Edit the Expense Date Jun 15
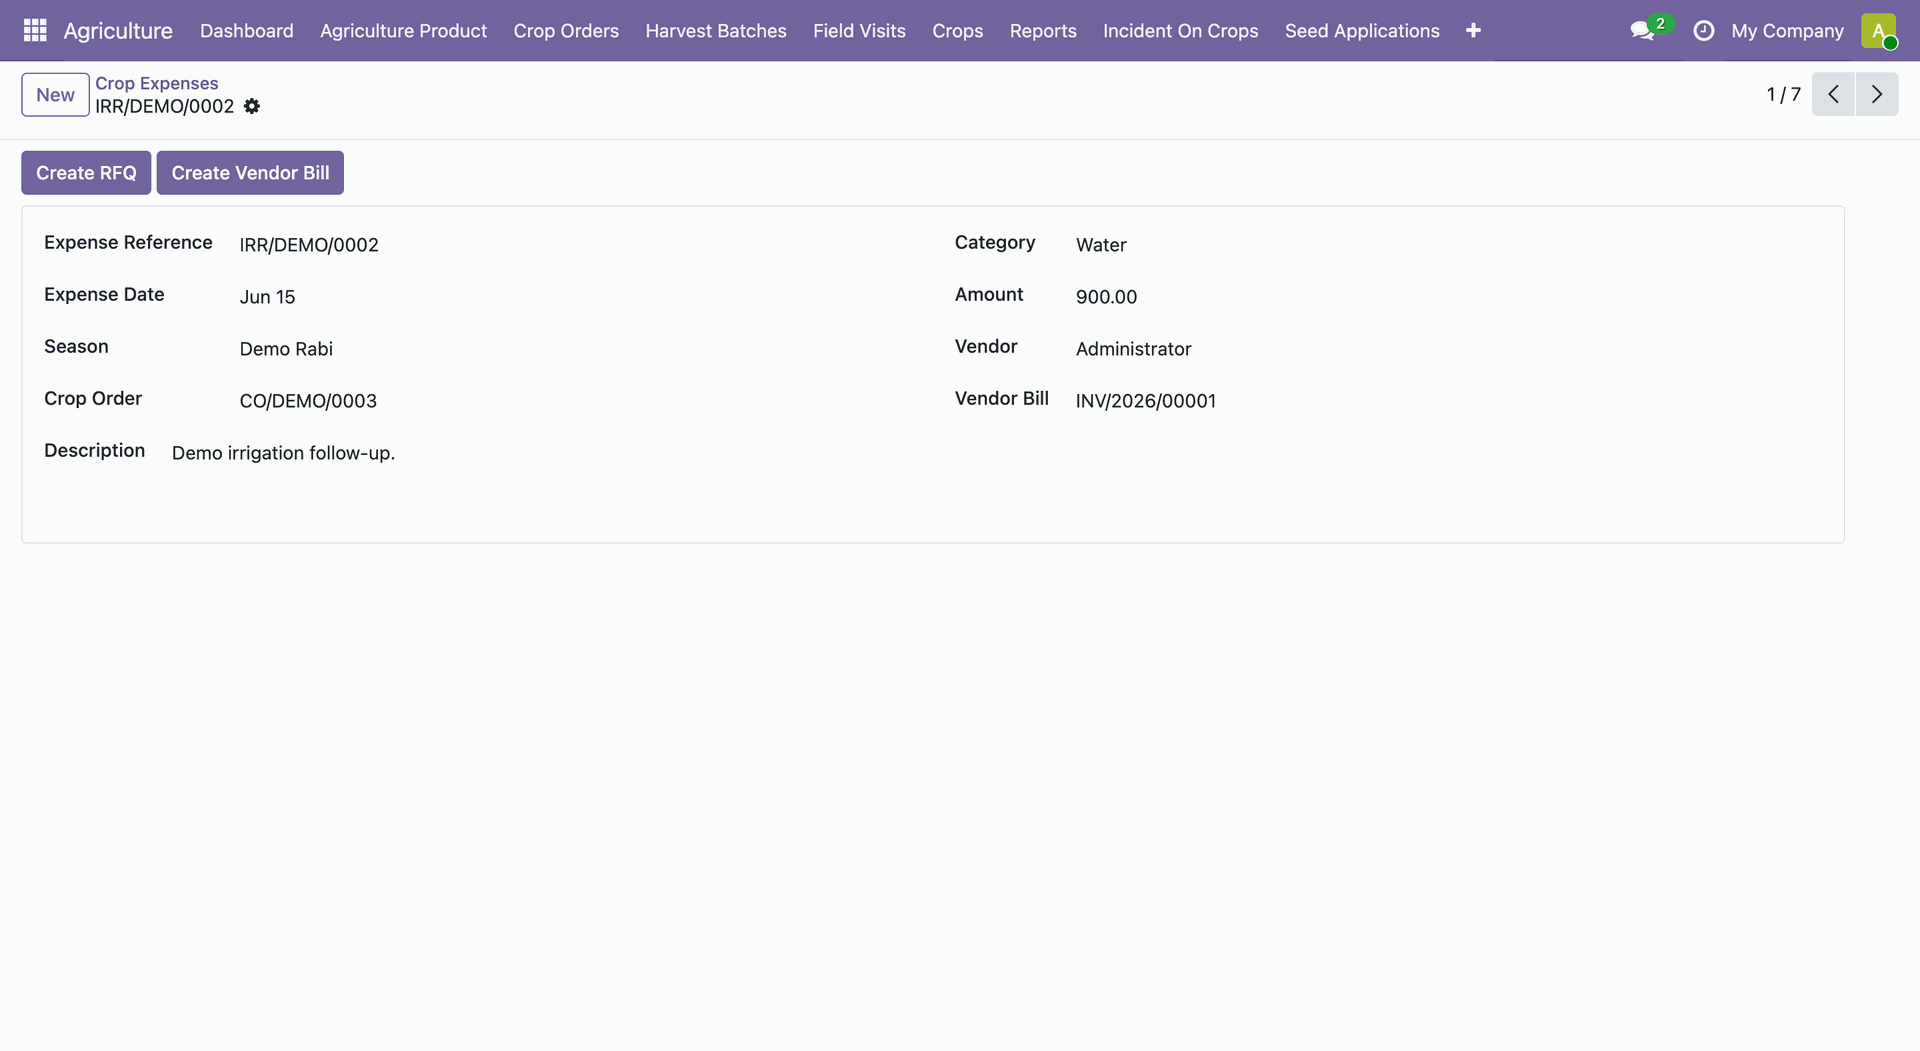Image resolution: width=1920 pixels, height=1051 pixels. click(x=267, y=297)
